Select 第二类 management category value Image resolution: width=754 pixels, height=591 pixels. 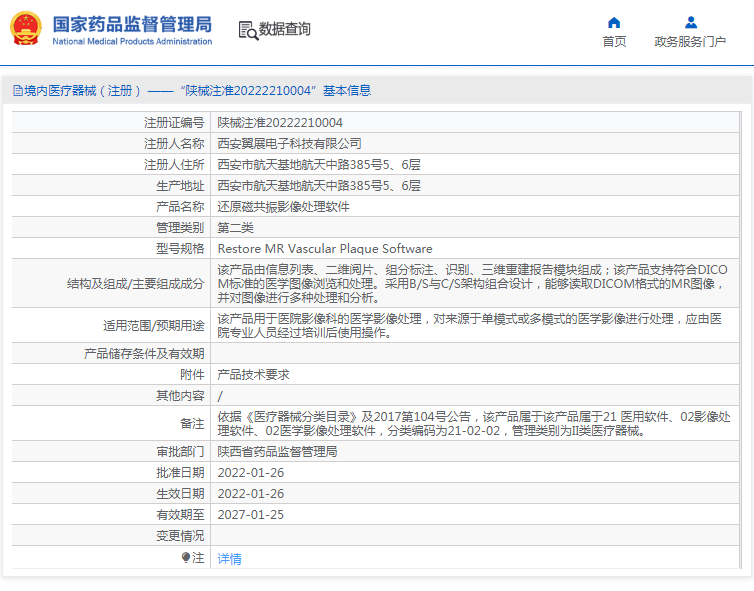[x=235, y=227]
